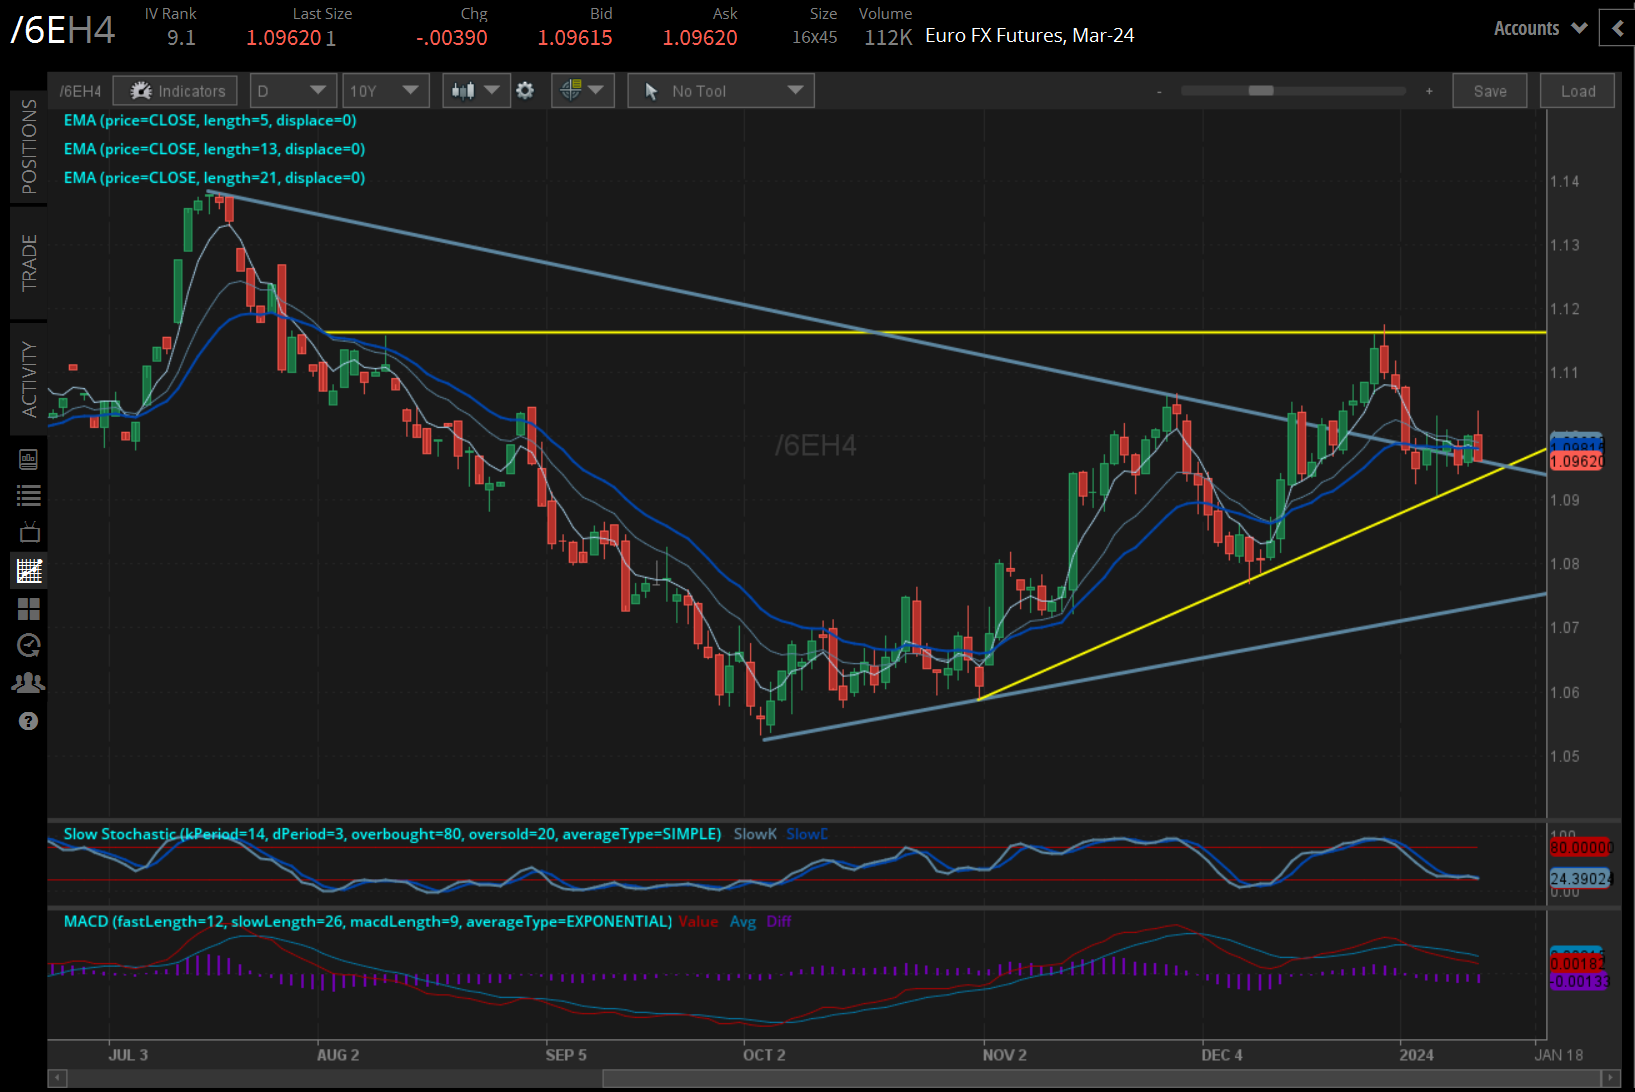Open the list view sidebar icon
The height and width of the screenshot is (1092, 1635).
point(29,495)
